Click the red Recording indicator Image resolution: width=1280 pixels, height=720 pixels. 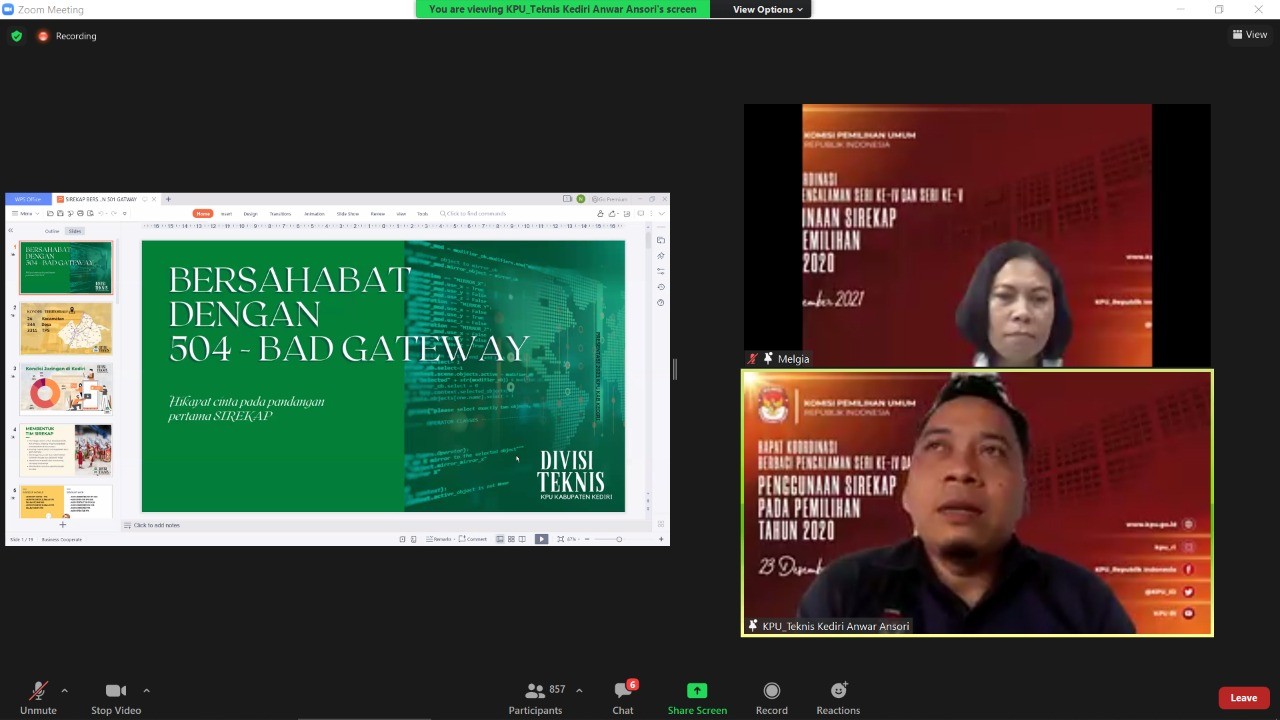click(x=67, y=36)
